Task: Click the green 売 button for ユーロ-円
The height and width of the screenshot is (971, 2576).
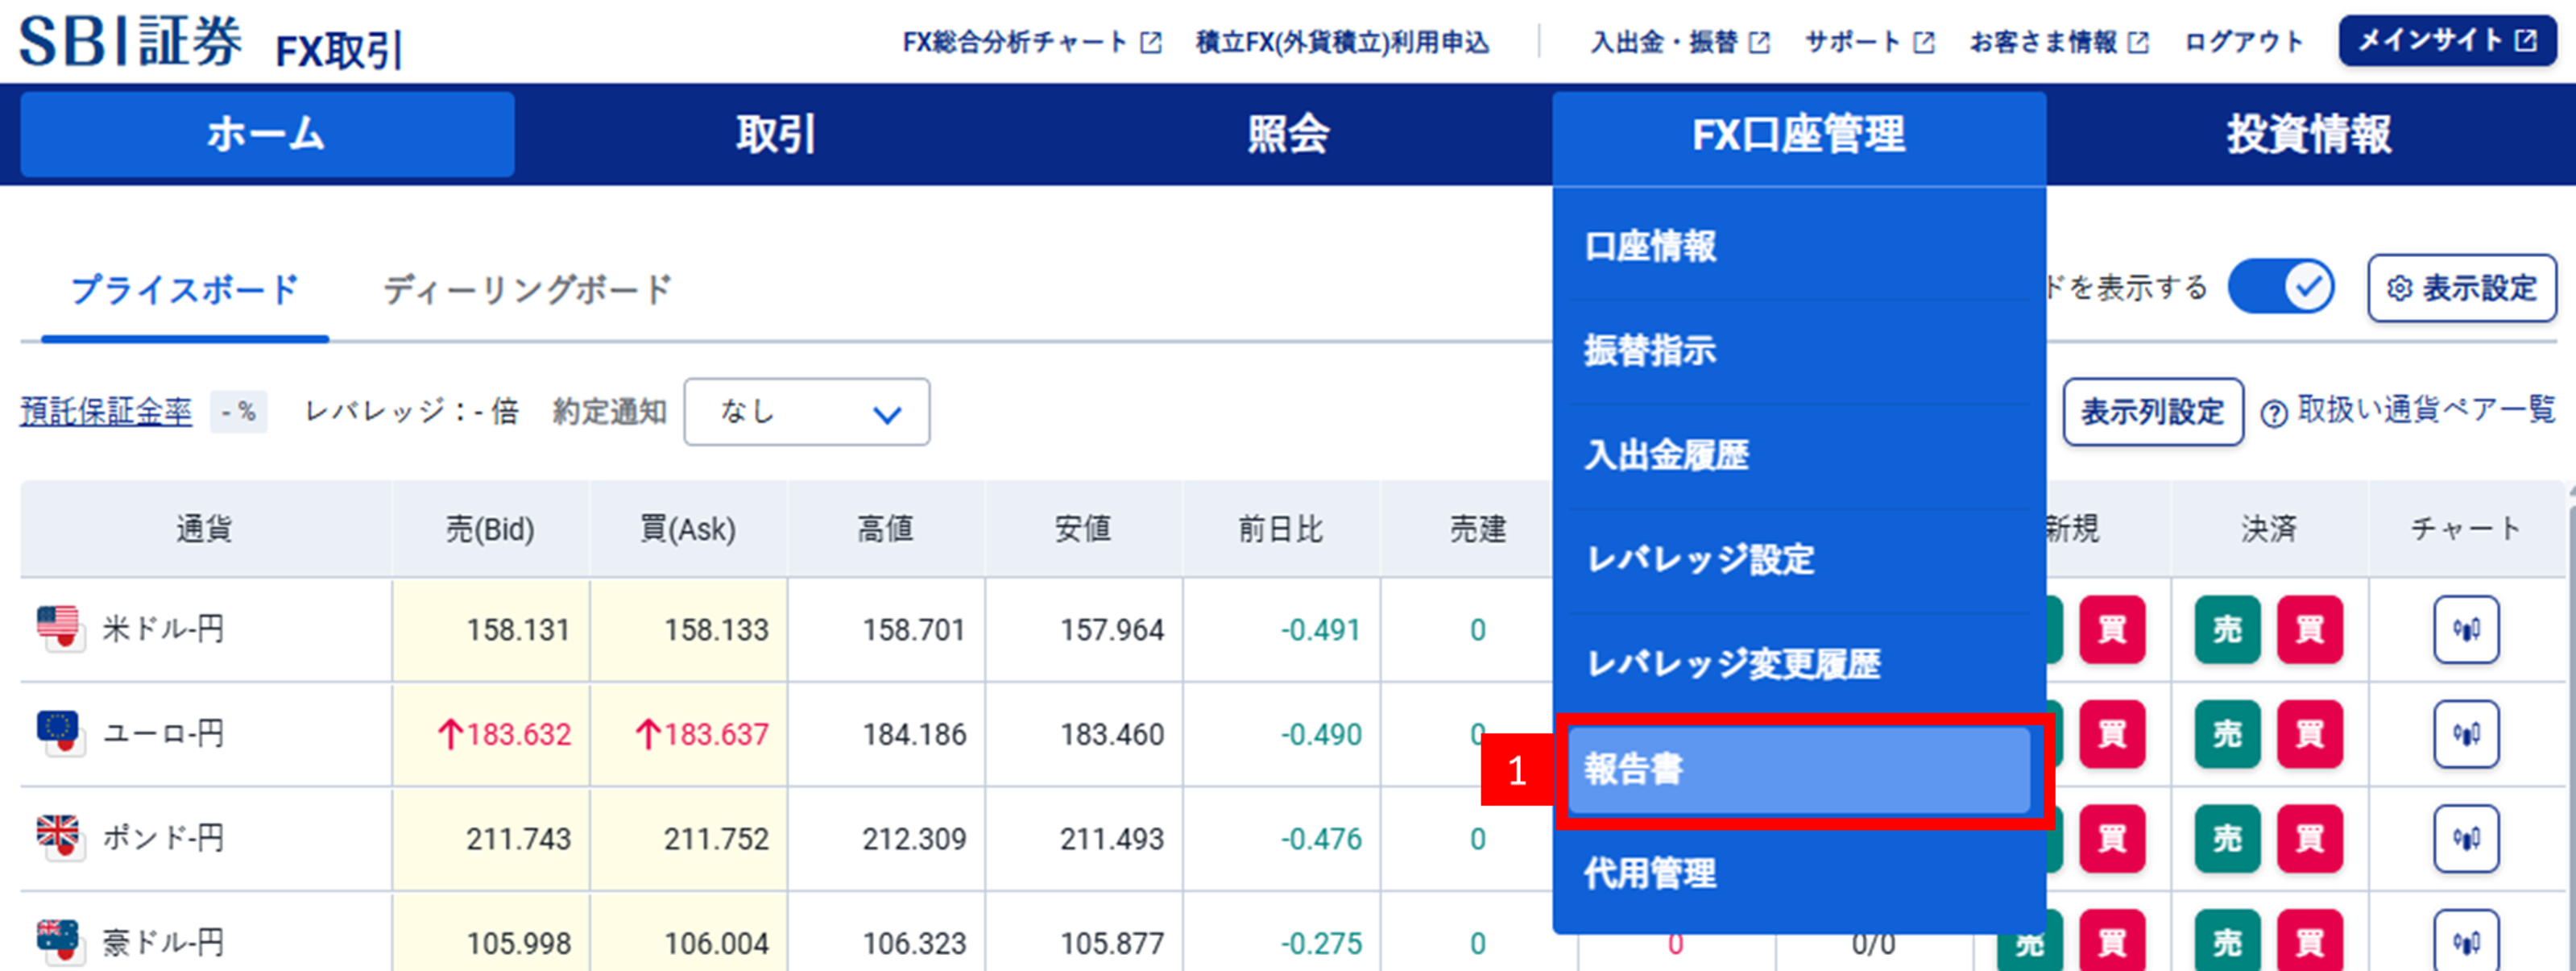Action: (2226, 734)
